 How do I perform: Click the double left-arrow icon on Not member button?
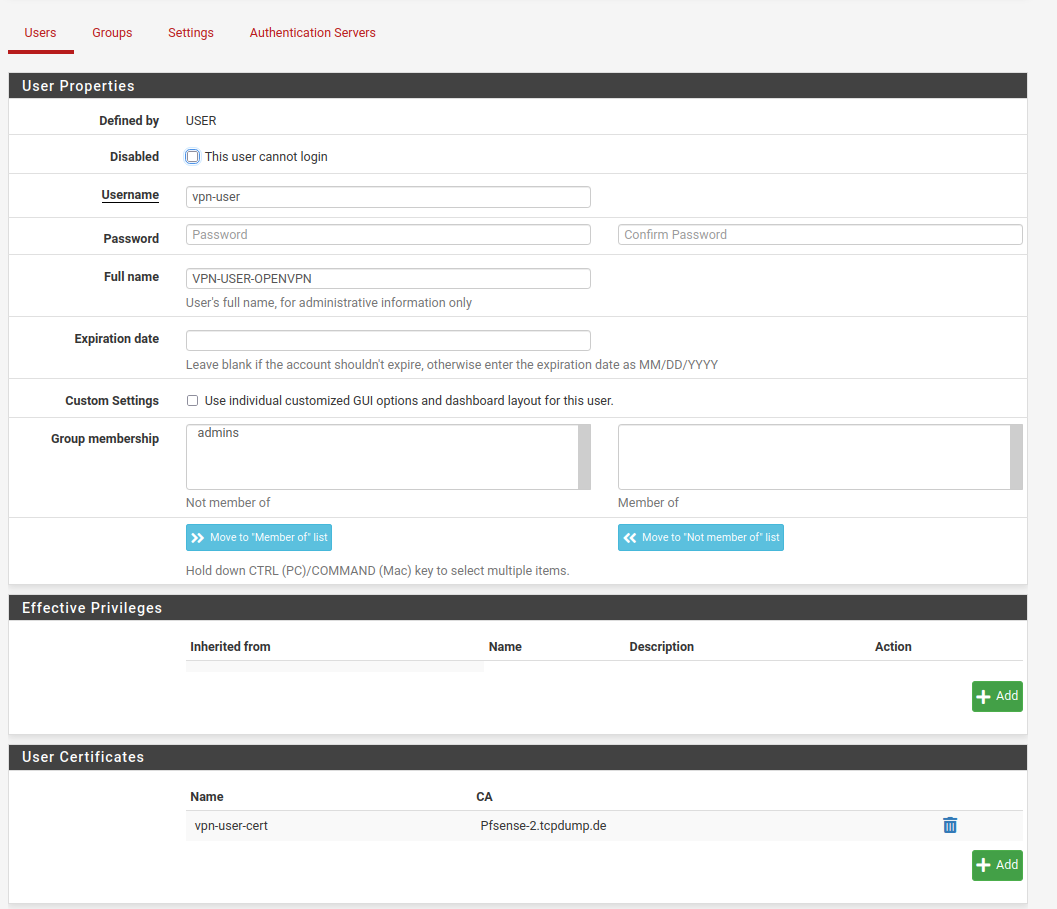pos(629,537)
